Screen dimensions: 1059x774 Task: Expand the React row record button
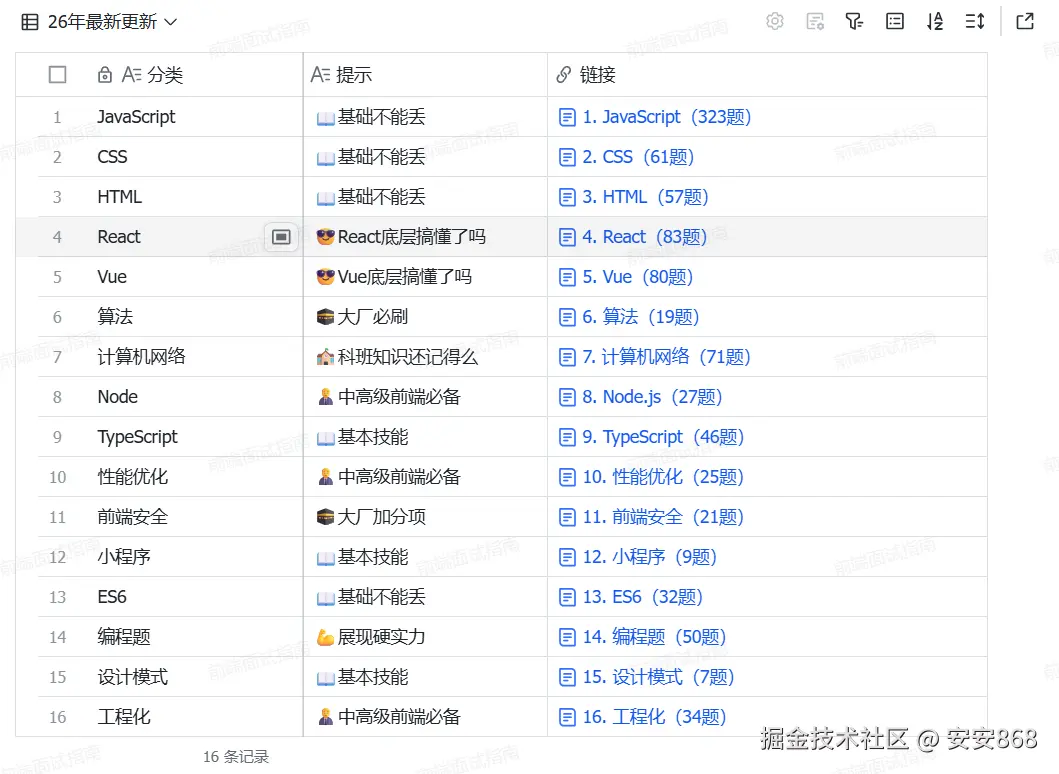281,237
